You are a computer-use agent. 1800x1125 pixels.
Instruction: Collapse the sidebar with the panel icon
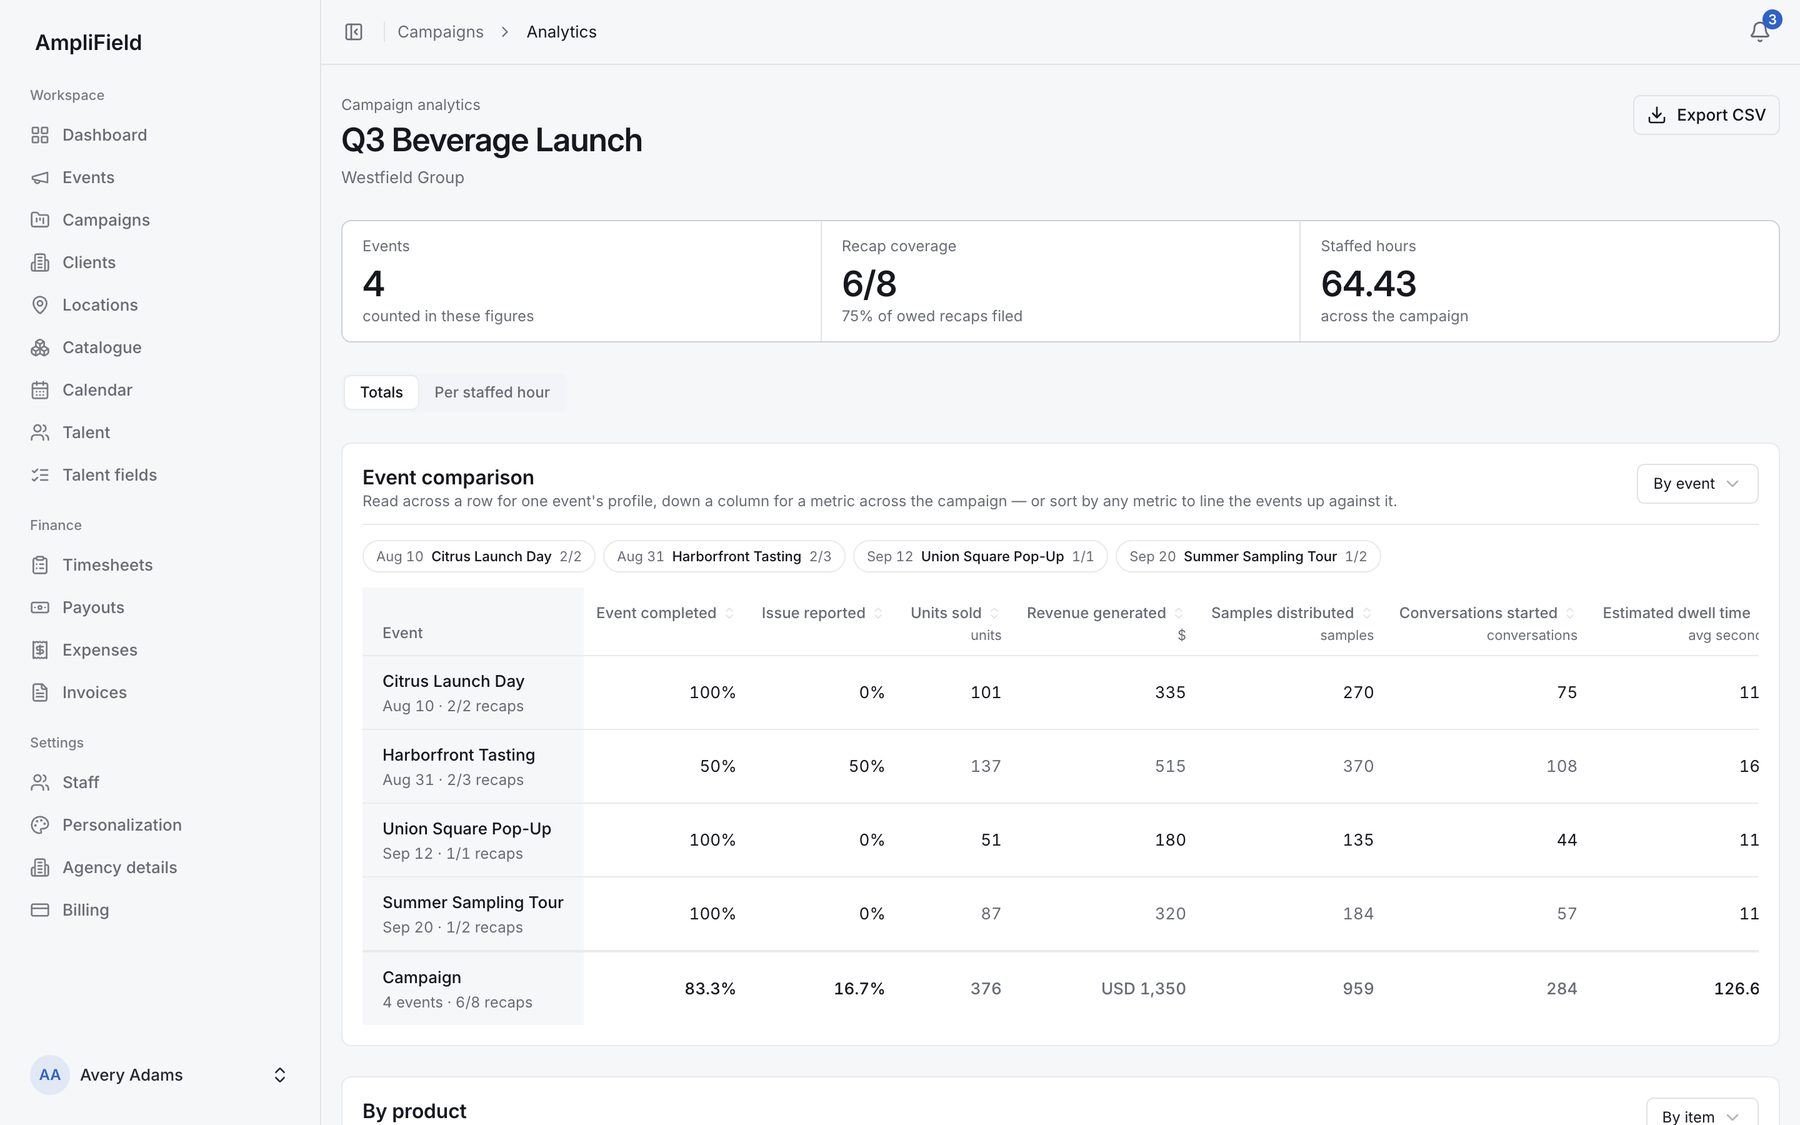(354, 32)
